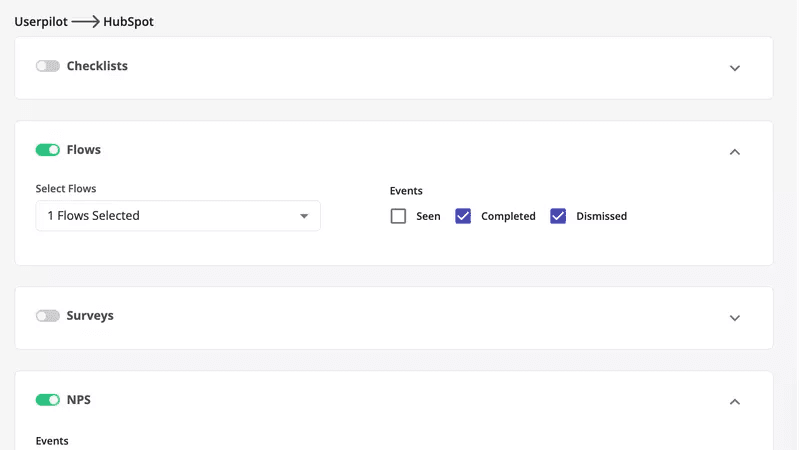Viewport: 800px width, 450px height.
Task: Switch off the NPS toggle
Action: click(47, 400)
